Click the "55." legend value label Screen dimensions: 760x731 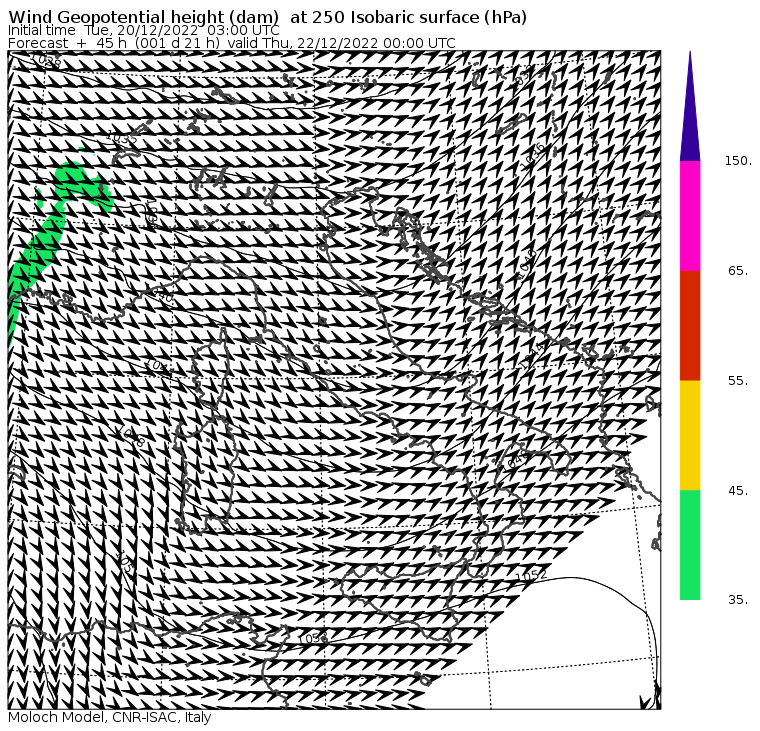(738, 381)
